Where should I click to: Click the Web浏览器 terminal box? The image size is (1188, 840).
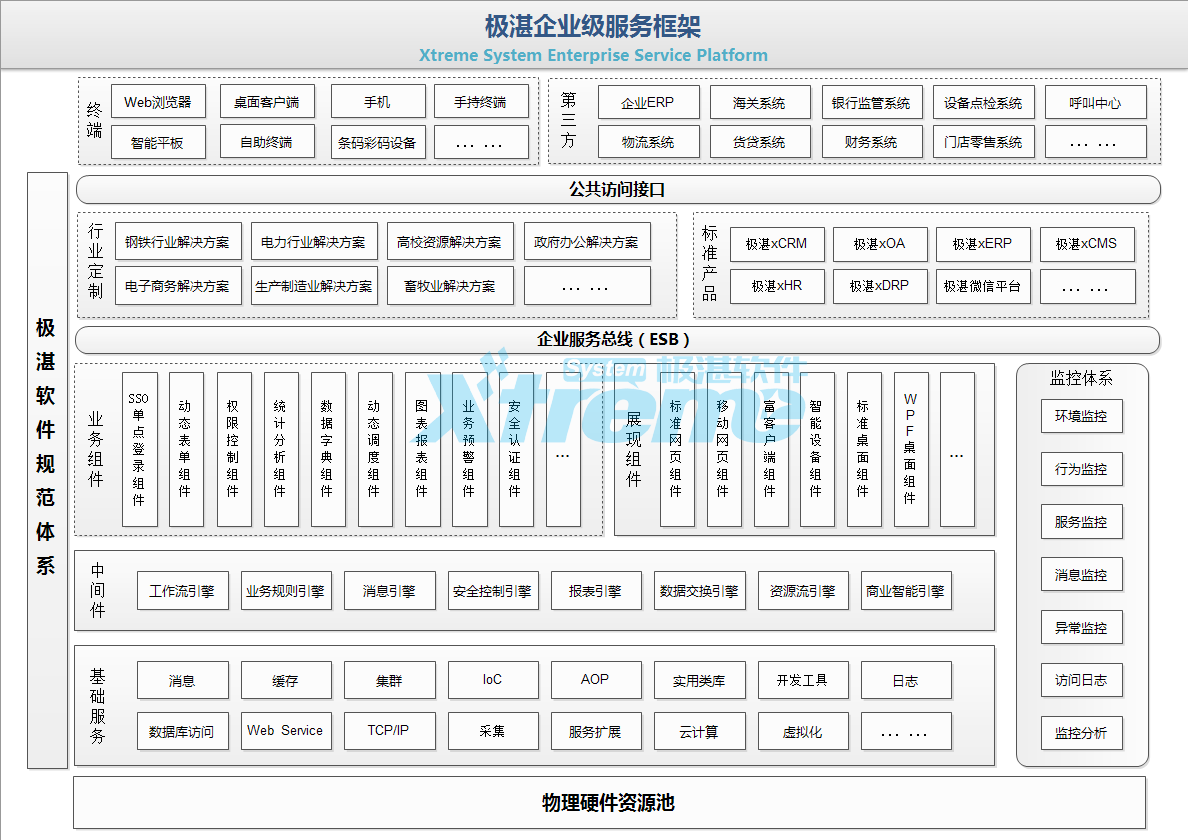click(158, 102)
